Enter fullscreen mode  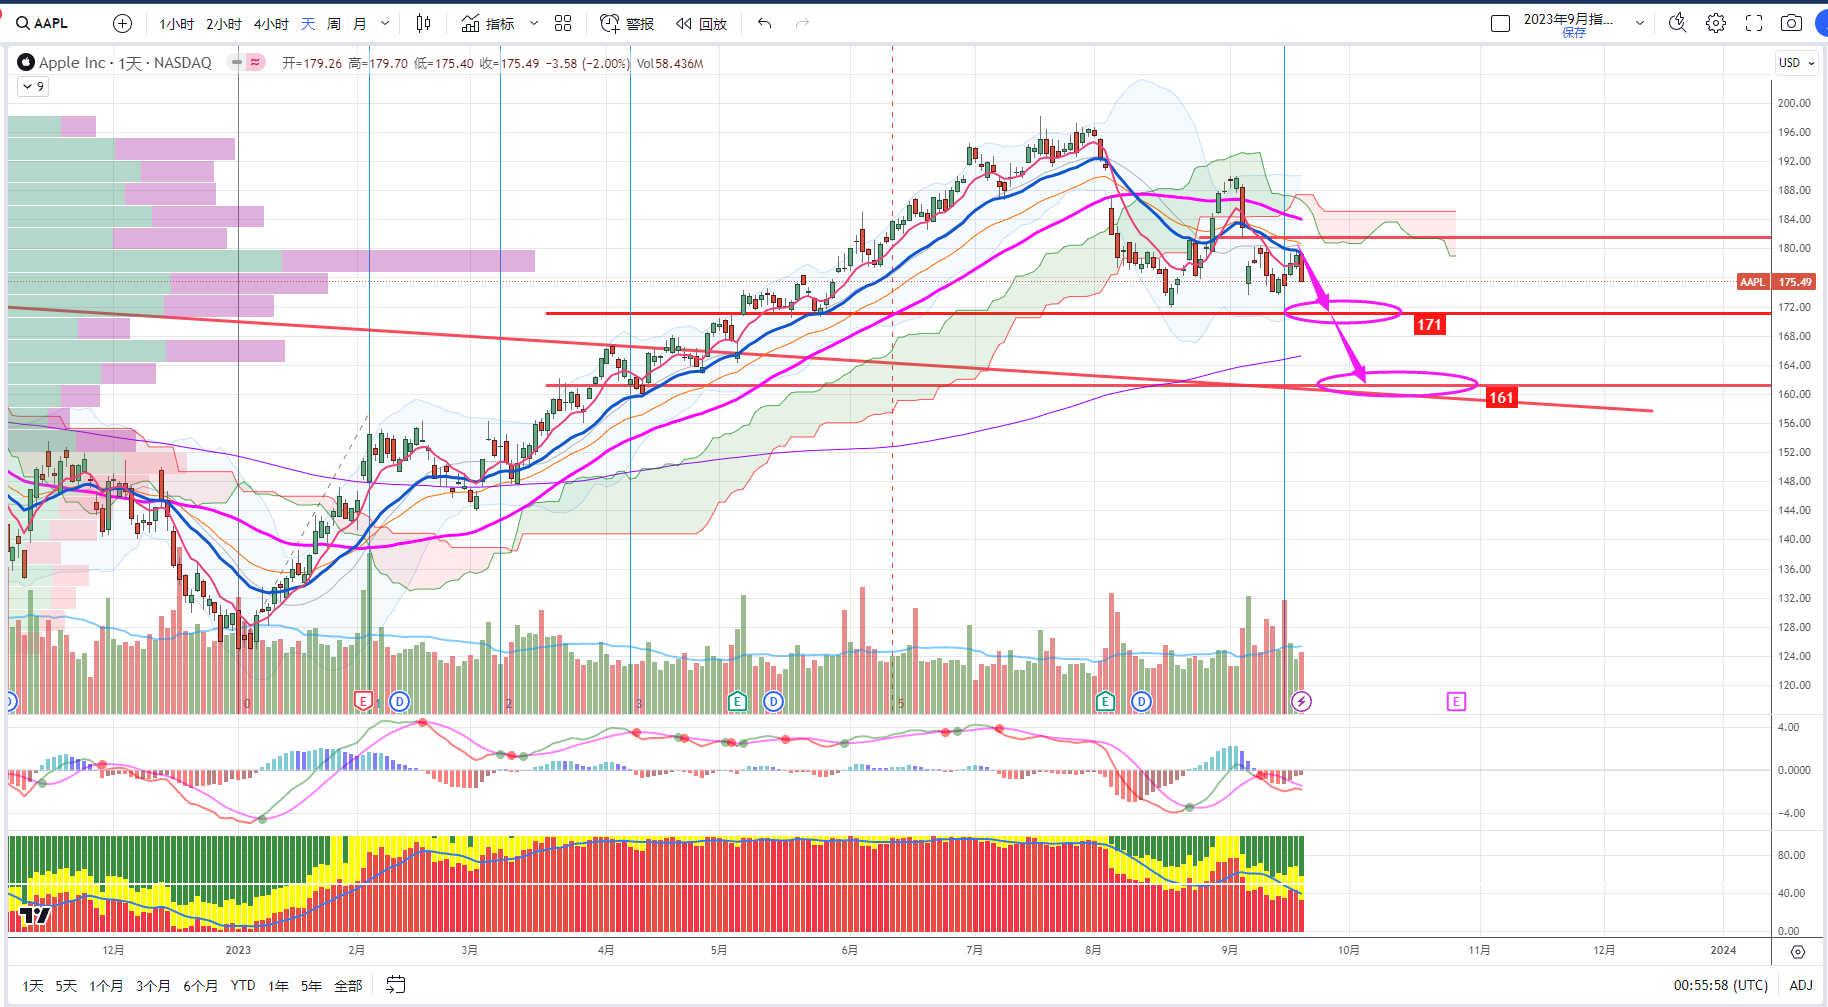click(1754, 23)
